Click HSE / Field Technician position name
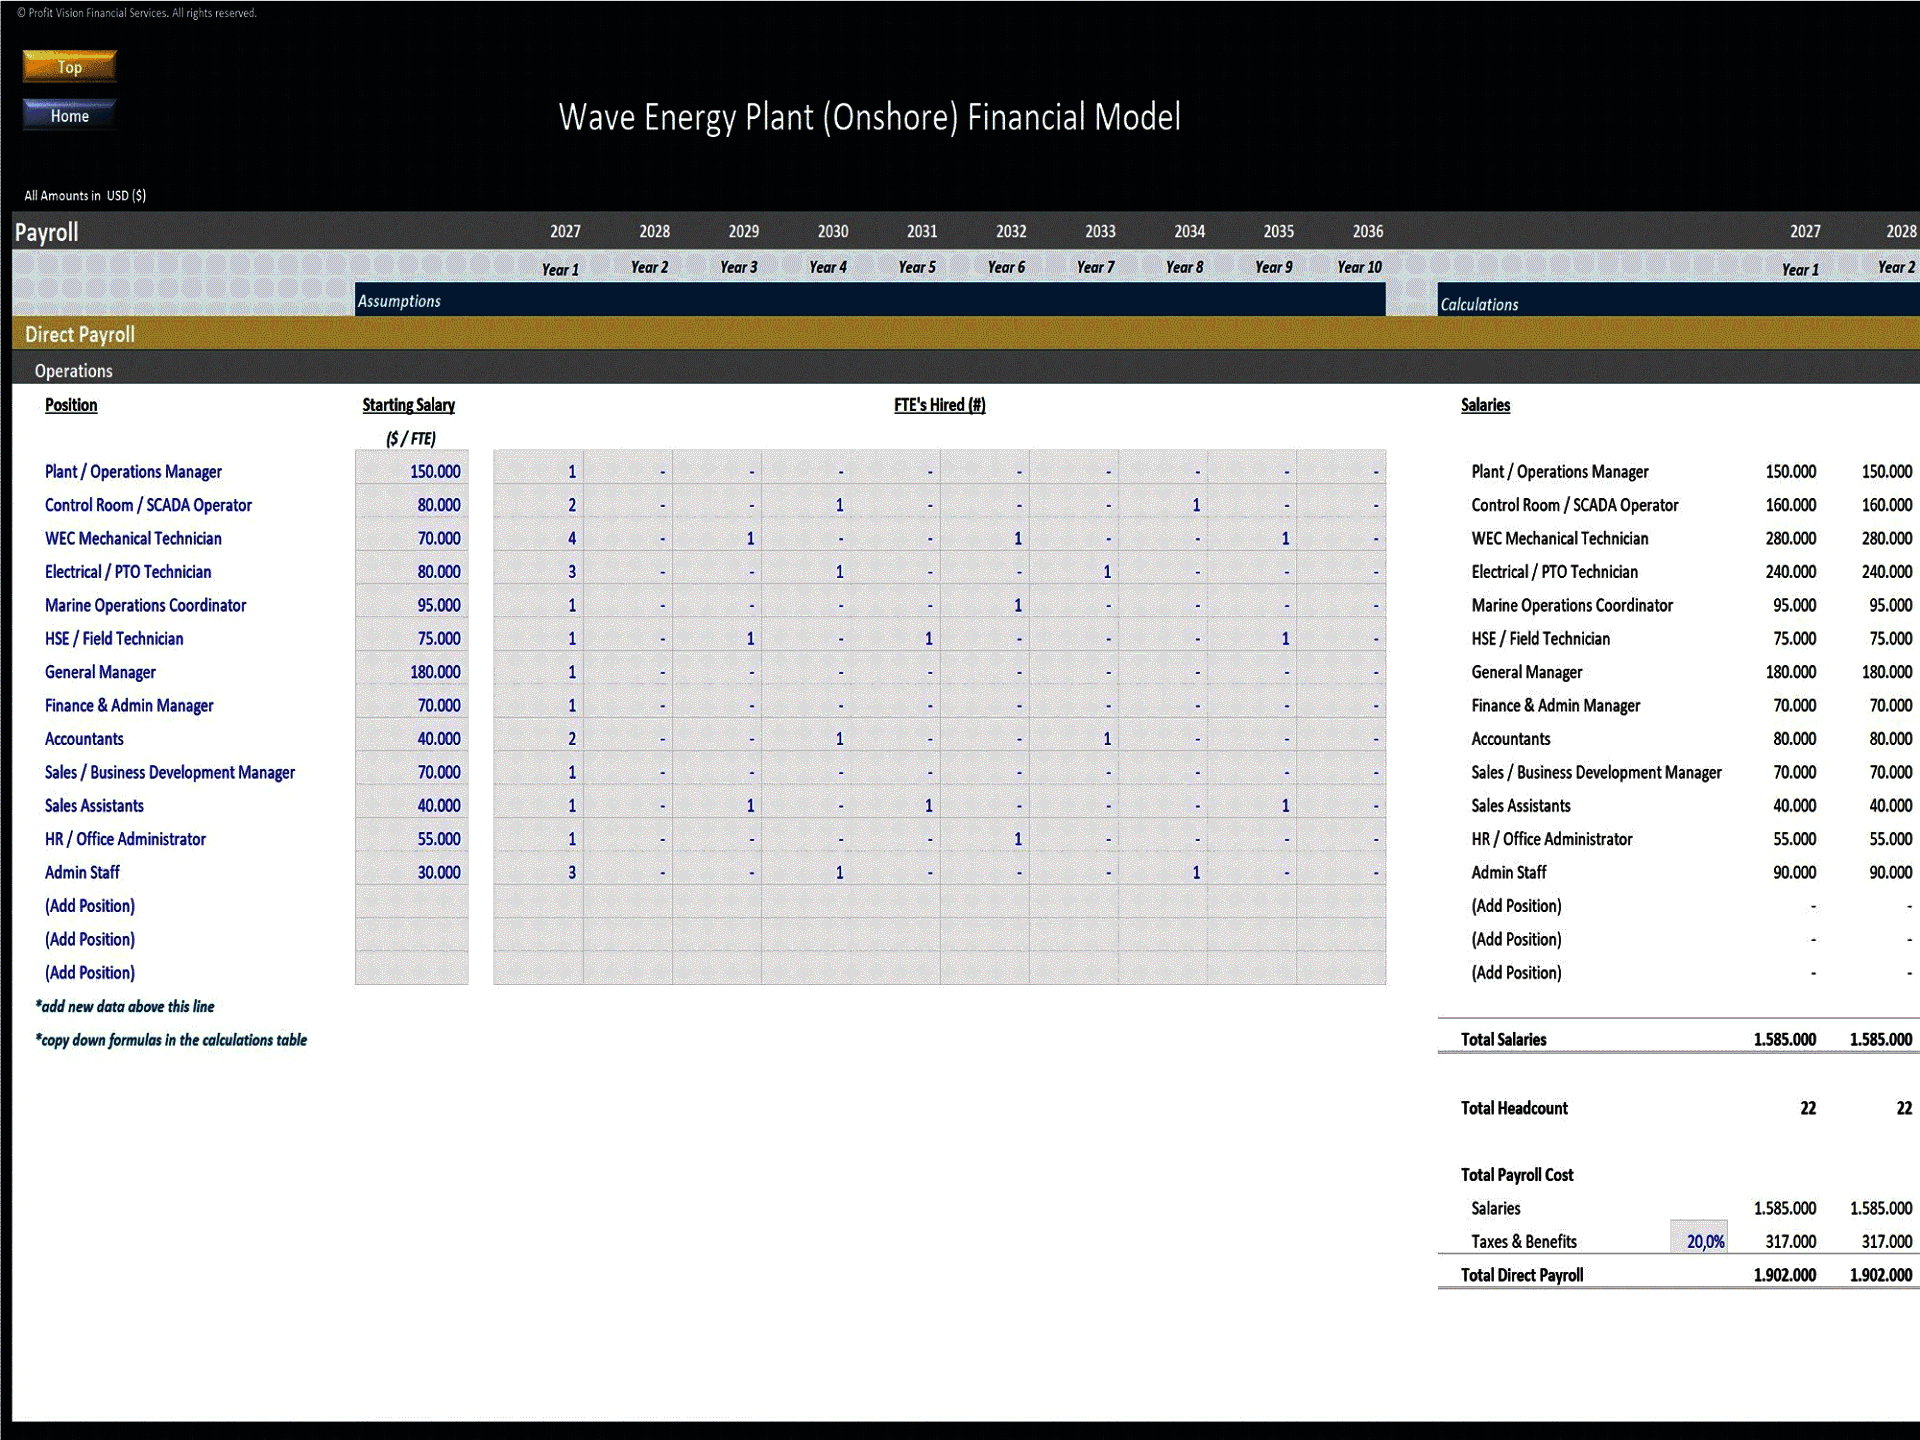The height and width of the screenshot is (1440, 1920). coord(114,638)
